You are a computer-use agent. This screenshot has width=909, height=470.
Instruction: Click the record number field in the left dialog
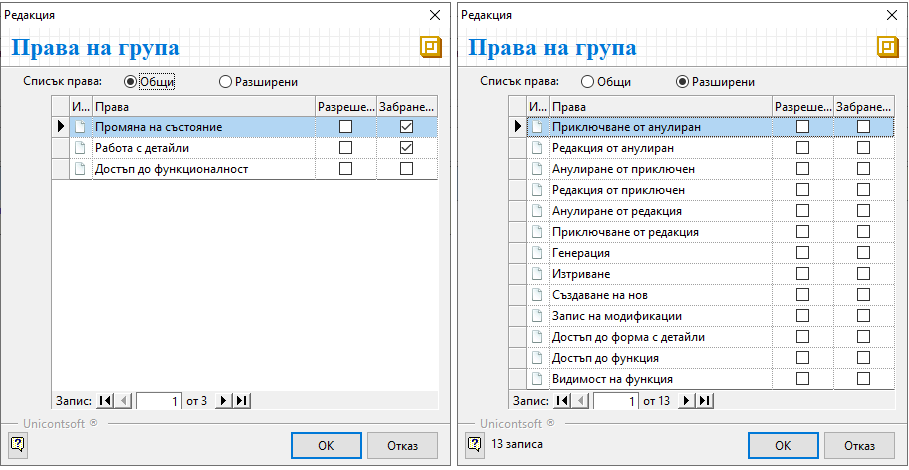pos(158,401)
